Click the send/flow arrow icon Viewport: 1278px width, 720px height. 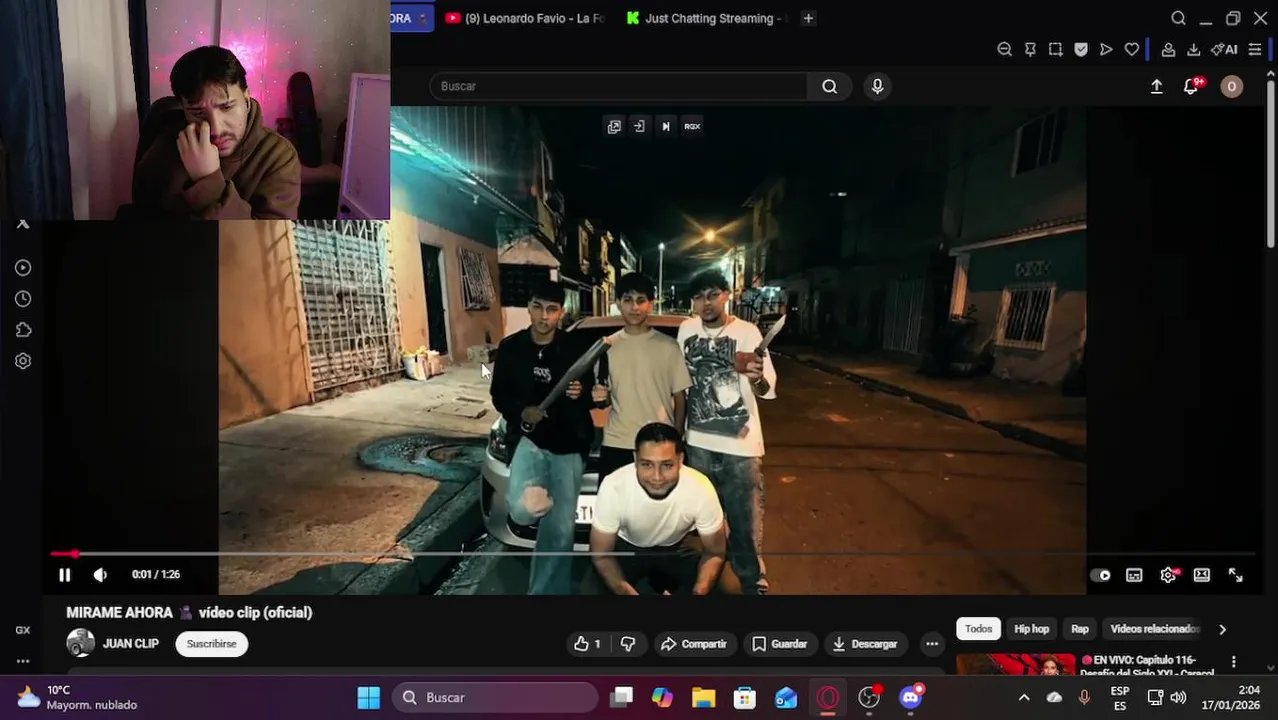(x=1106, y=49)
